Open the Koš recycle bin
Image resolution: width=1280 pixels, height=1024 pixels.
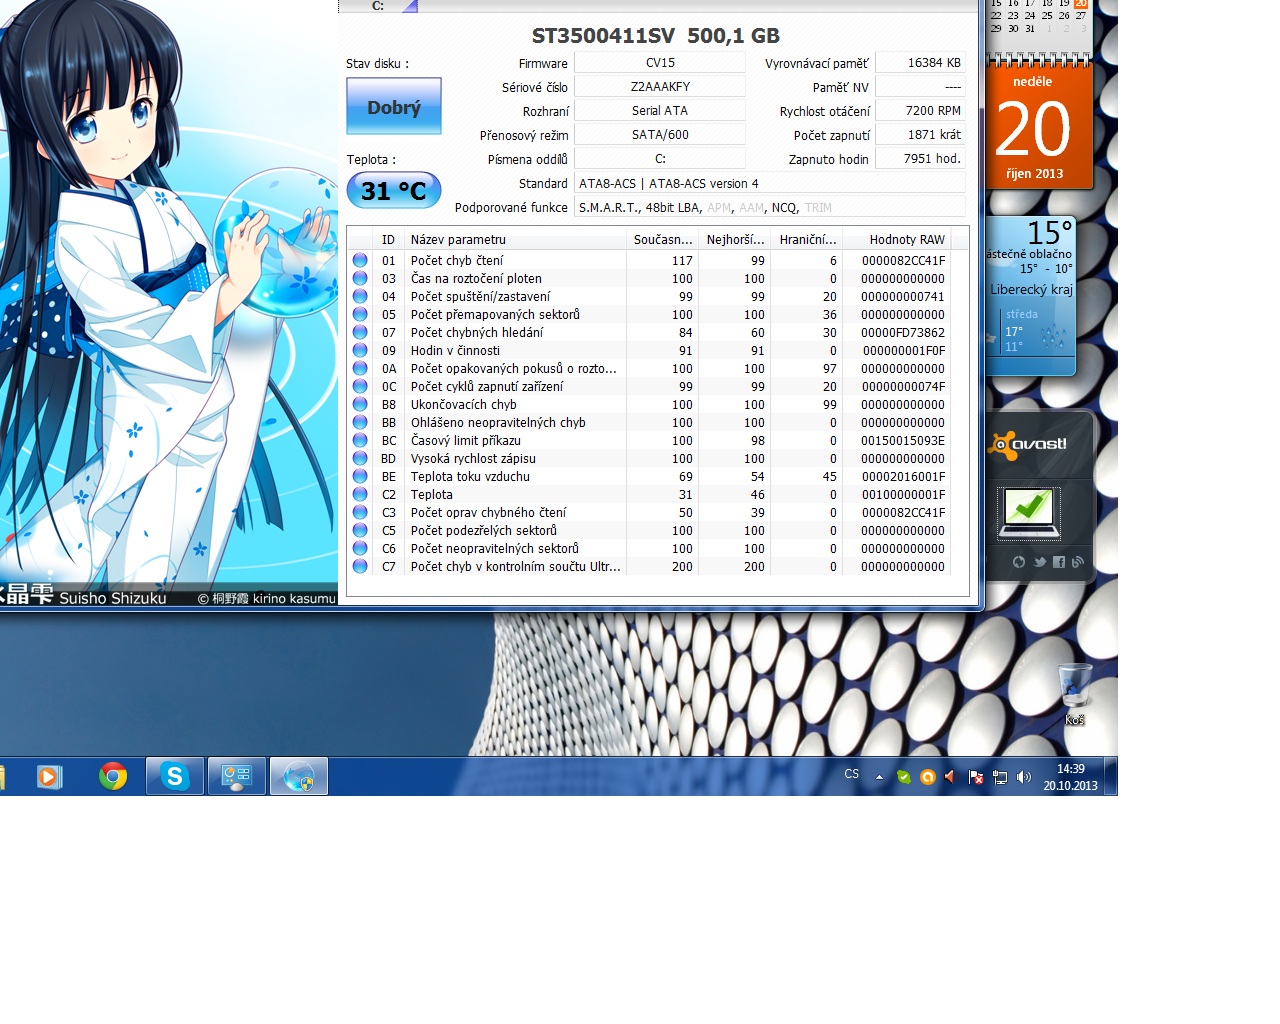tap(1075, 692)
